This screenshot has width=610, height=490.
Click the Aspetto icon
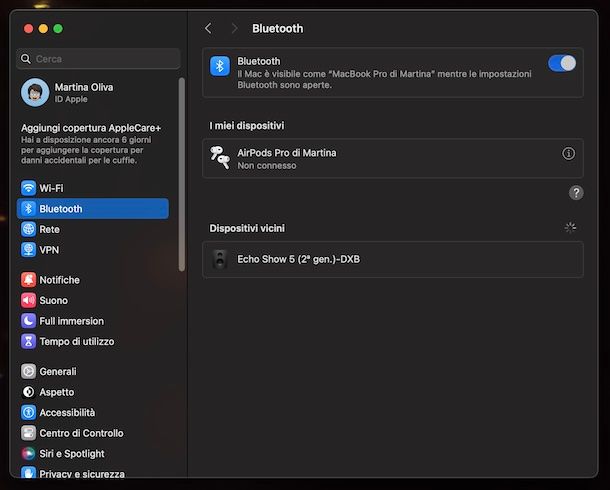tap(28, 392)
